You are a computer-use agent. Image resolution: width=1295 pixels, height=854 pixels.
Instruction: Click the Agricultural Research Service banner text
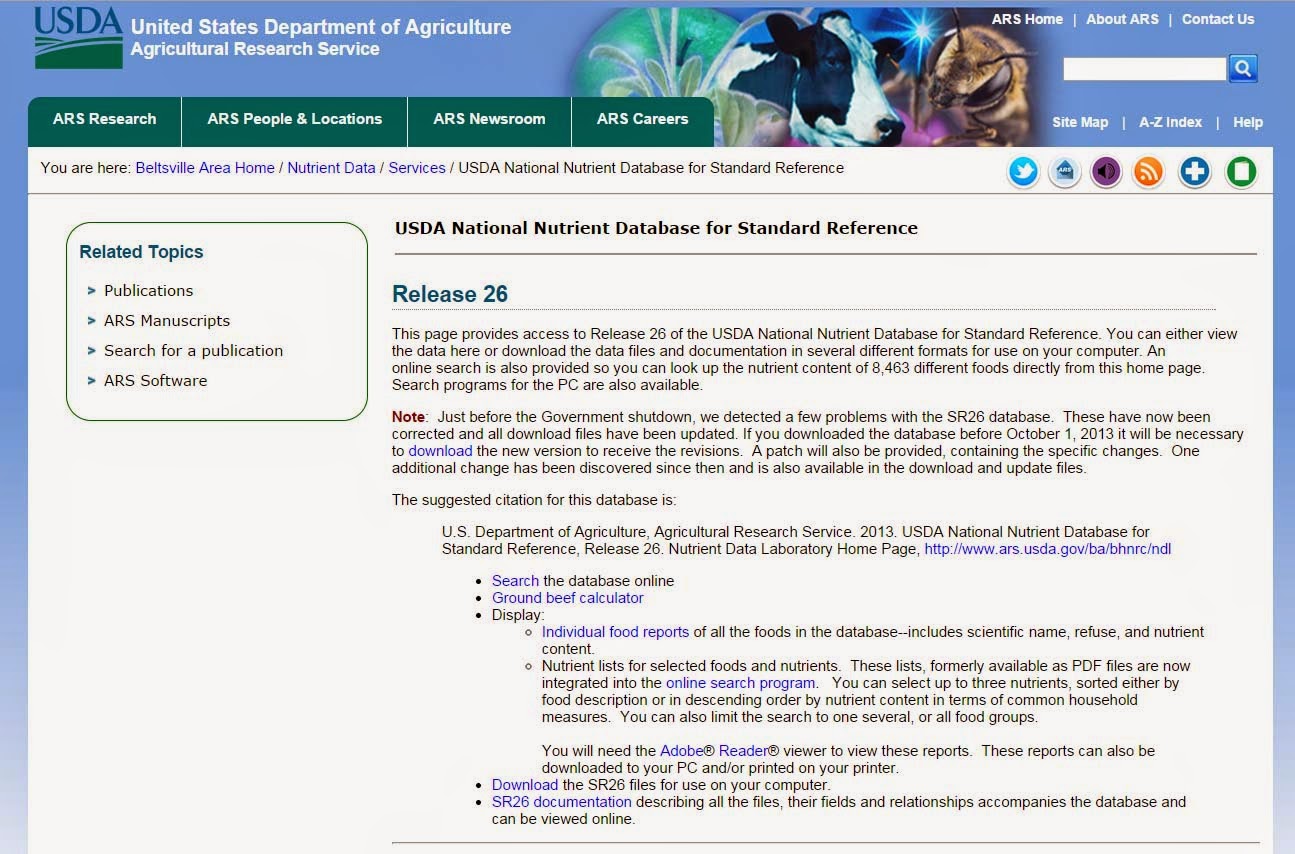point(255,49)
